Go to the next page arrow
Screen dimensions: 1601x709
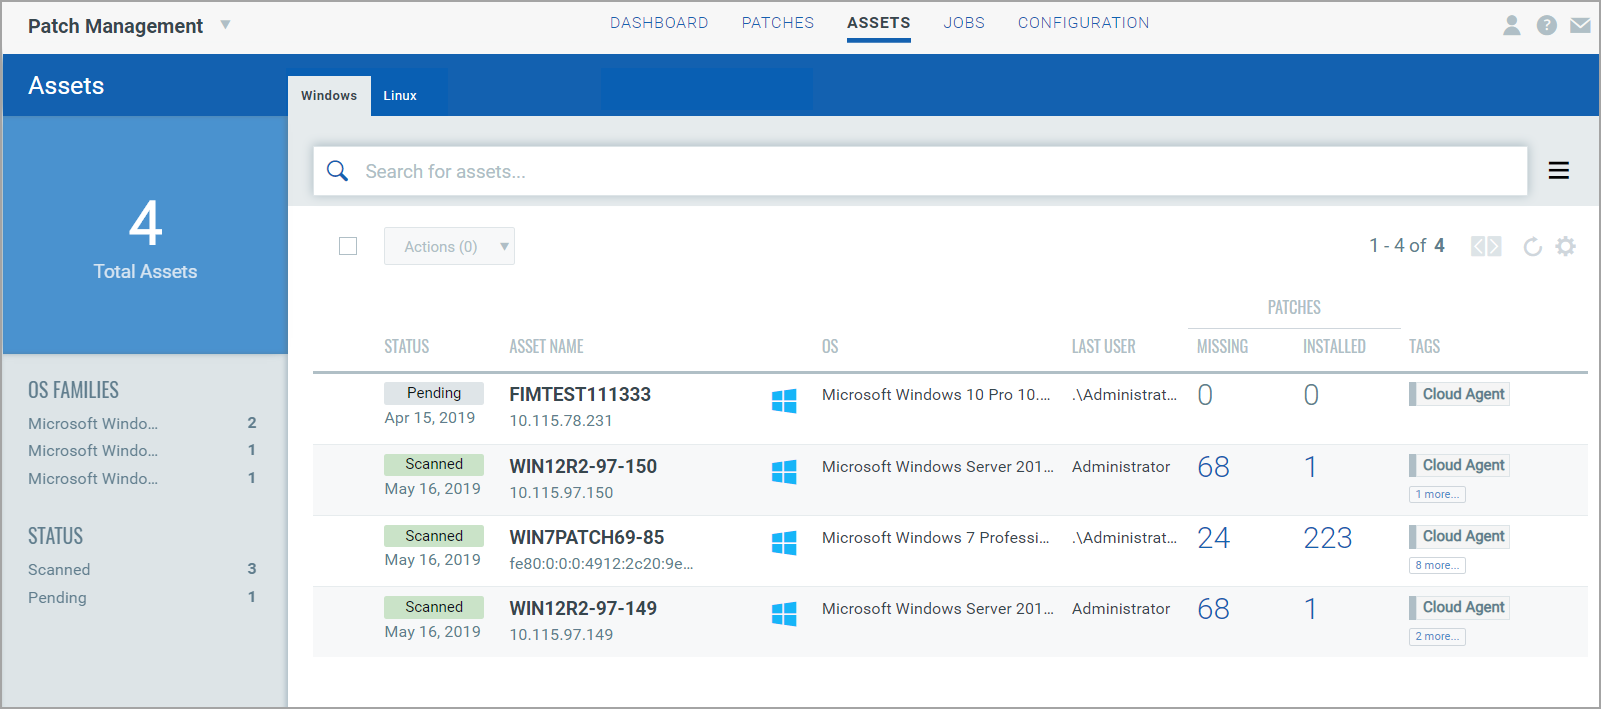coord(1494,246)
